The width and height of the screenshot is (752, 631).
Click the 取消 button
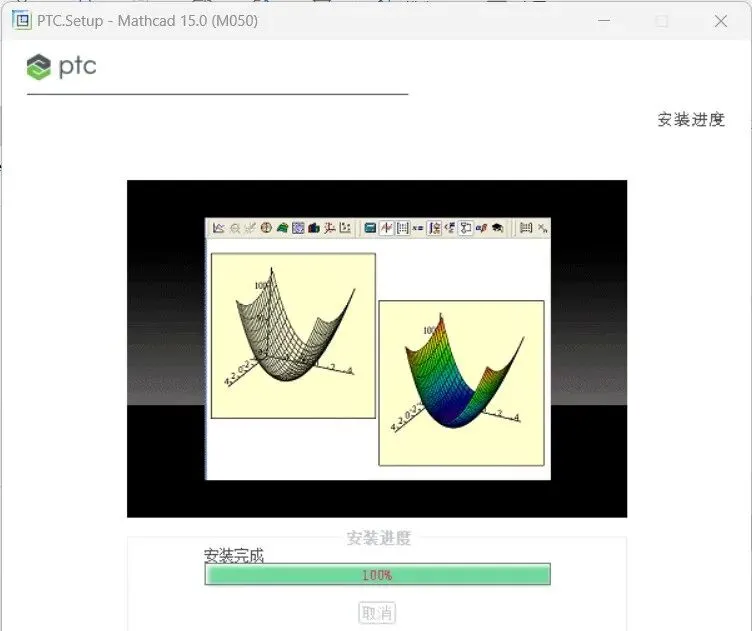tap(377, 613)
